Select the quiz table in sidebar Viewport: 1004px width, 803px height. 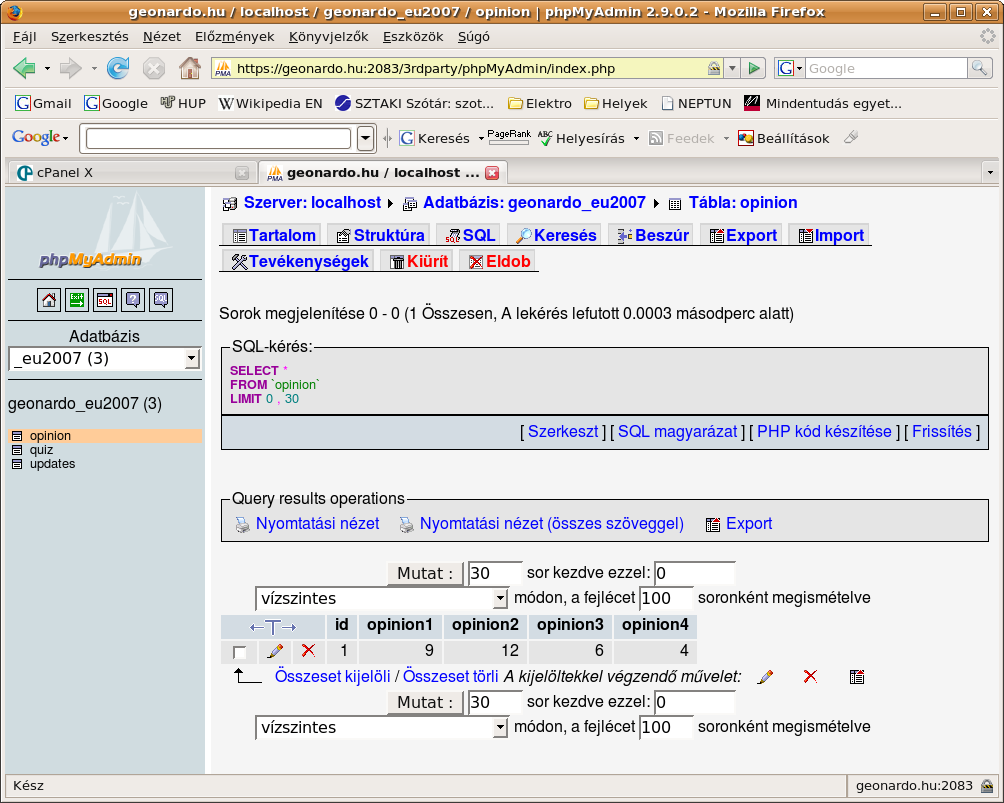41,450
